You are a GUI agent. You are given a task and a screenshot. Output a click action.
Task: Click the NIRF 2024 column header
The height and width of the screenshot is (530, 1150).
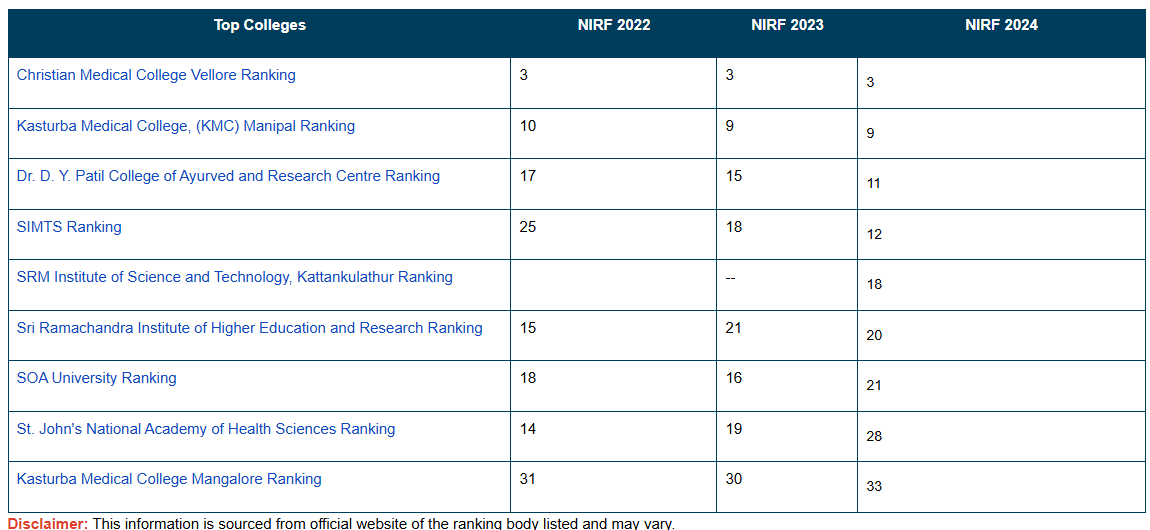tap(1001, 25)
